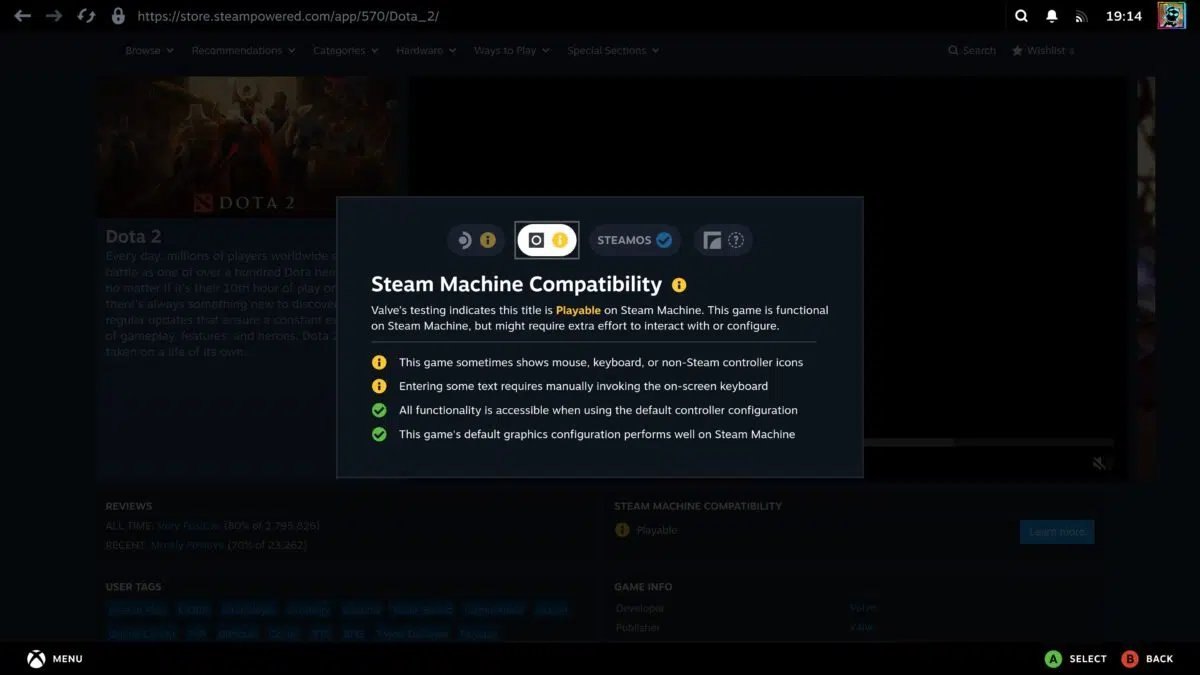The image size is (1200, 675).
Task: Select 'All functionality is accessible' line
Action: (x=598, y=410)
